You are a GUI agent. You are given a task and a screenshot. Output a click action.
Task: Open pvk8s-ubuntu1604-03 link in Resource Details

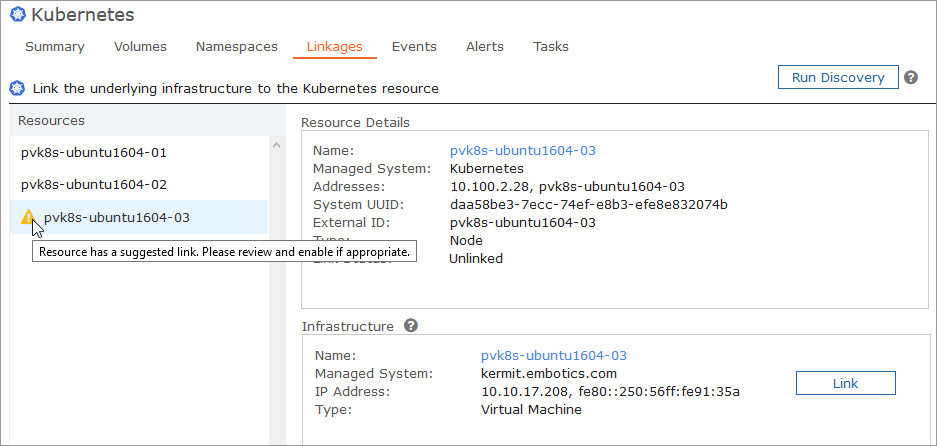click(x=523, y=151)
